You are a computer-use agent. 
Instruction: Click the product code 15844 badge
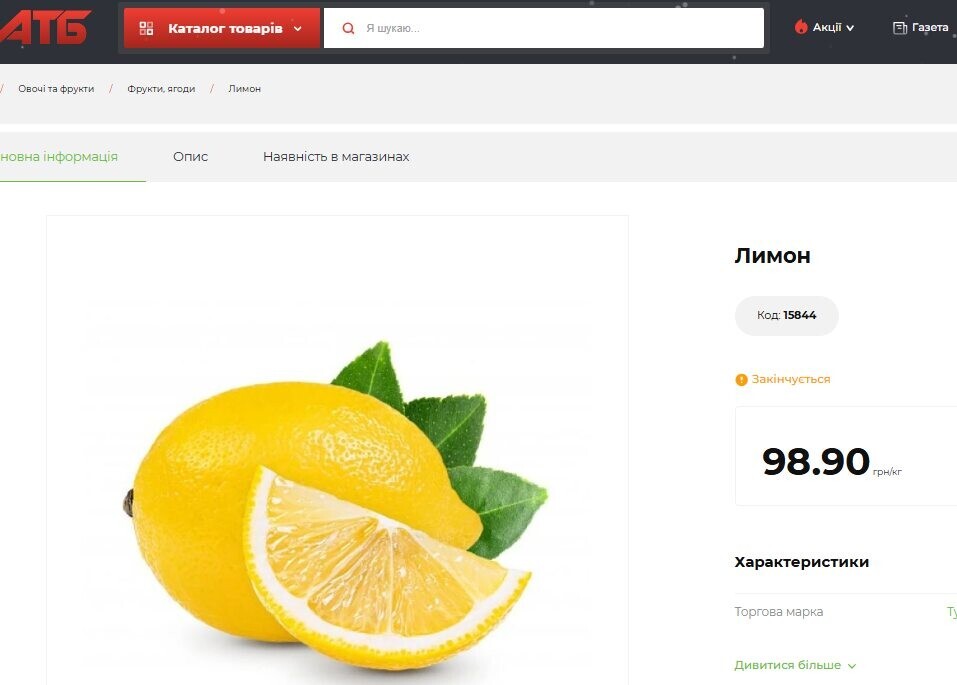coord(787,316)
